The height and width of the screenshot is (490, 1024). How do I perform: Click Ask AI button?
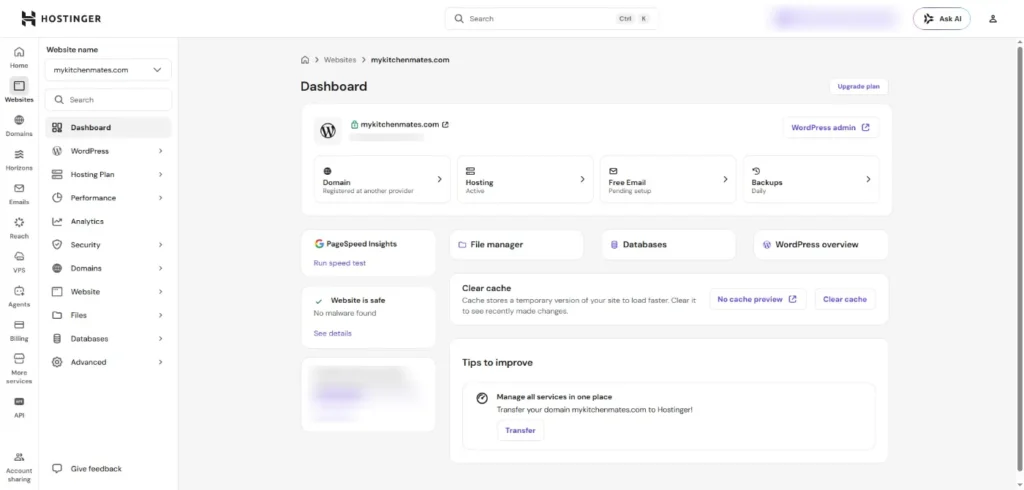point(942,19)
